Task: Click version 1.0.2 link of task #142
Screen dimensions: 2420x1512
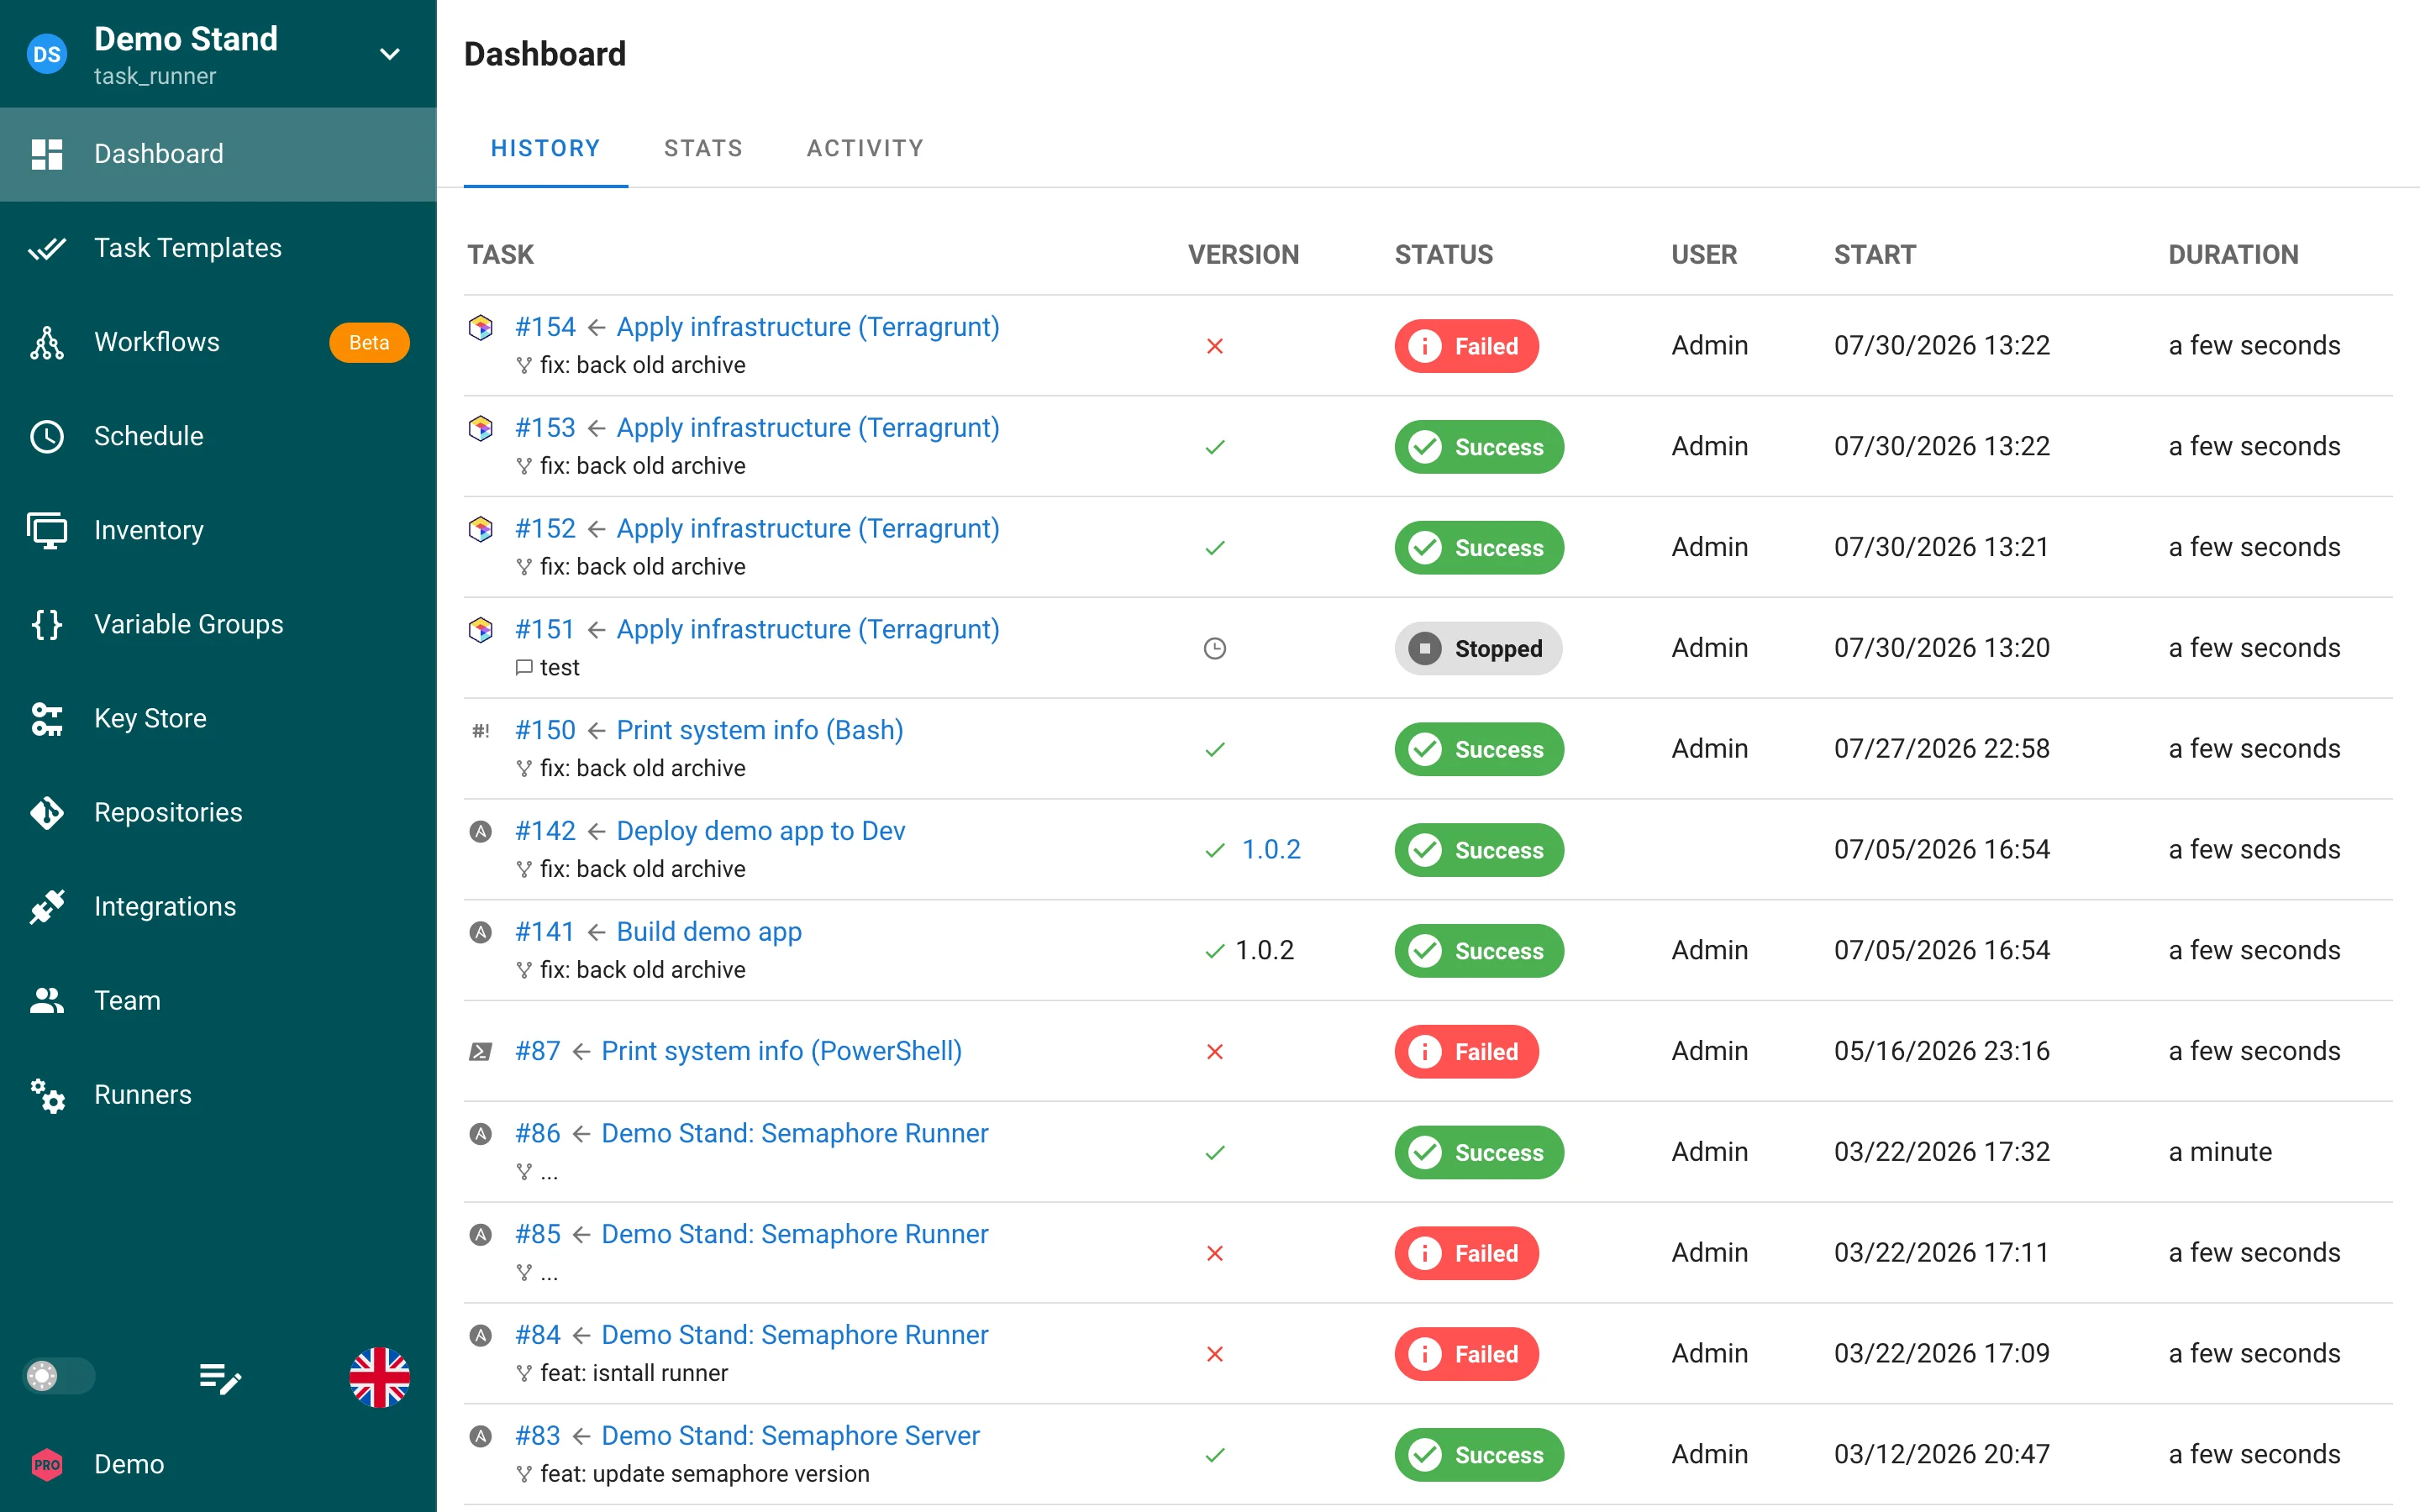Action: (x=1271, y=849)
